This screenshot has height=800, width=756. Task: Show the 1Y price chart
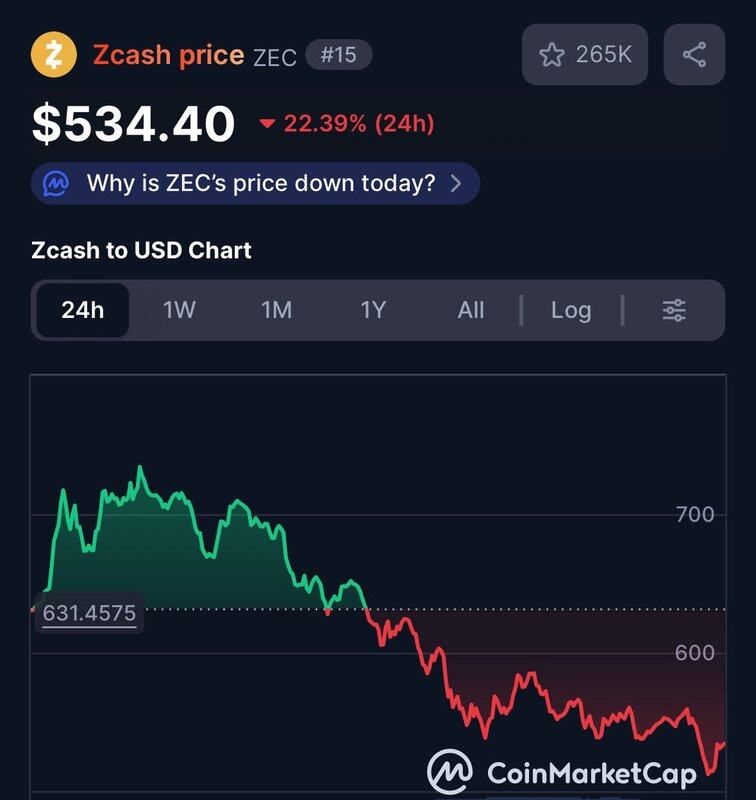pos(373,310)
